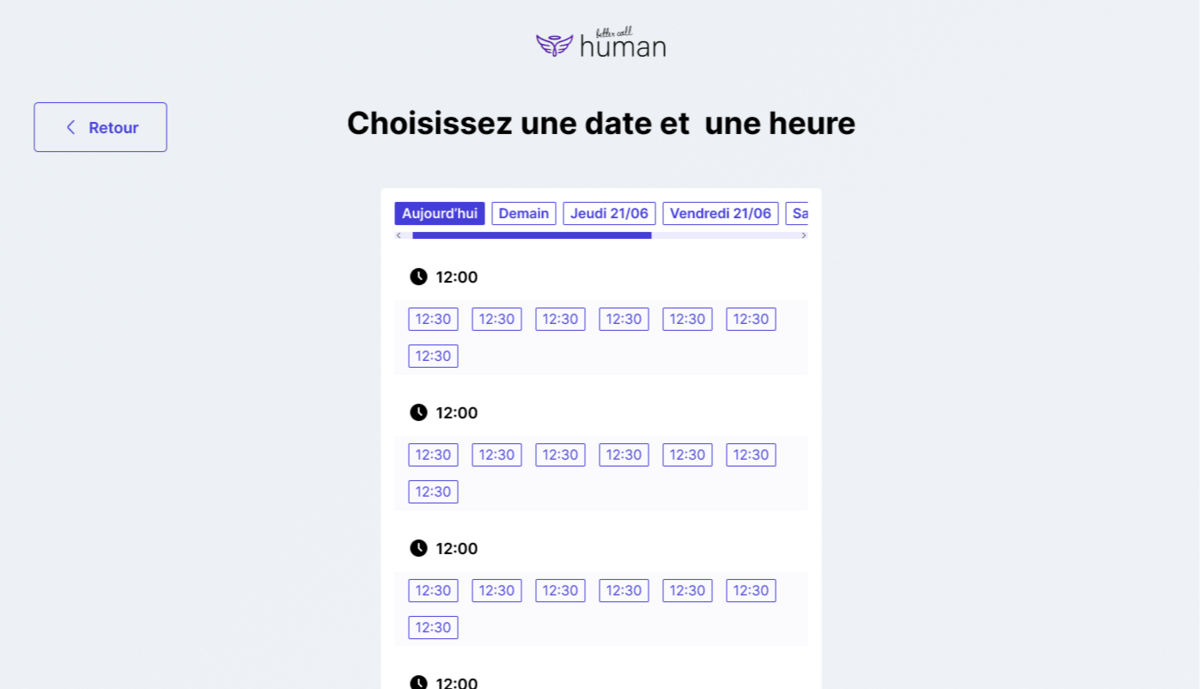The width and height of the screenshot is (1200, 689).
Task: Click the left arrow of date scrollbar
Action: tap(399, 236)
